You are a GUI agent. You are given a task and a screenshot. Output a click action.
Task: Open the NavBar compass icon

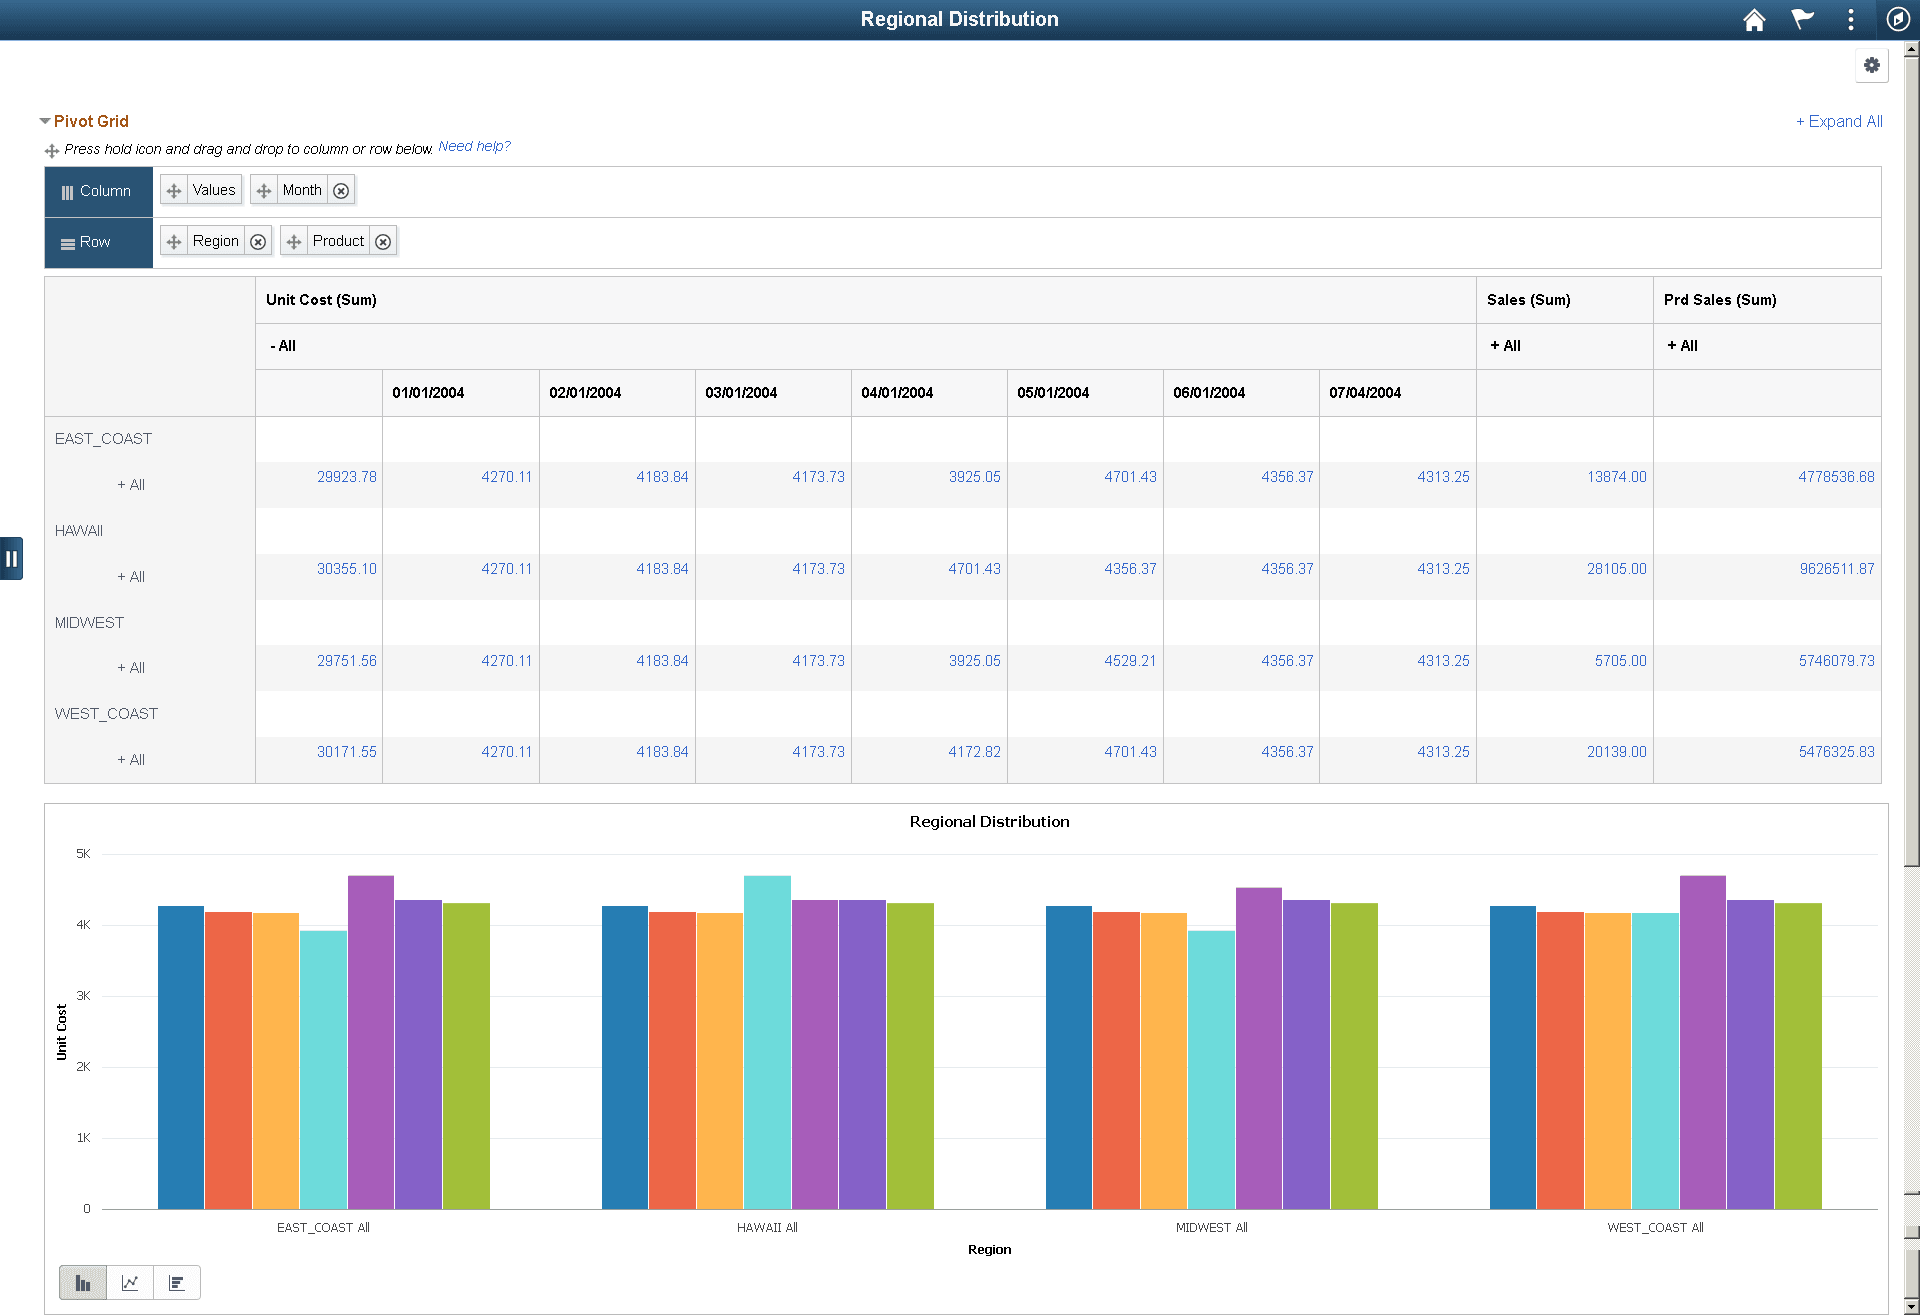point(1897,20)
